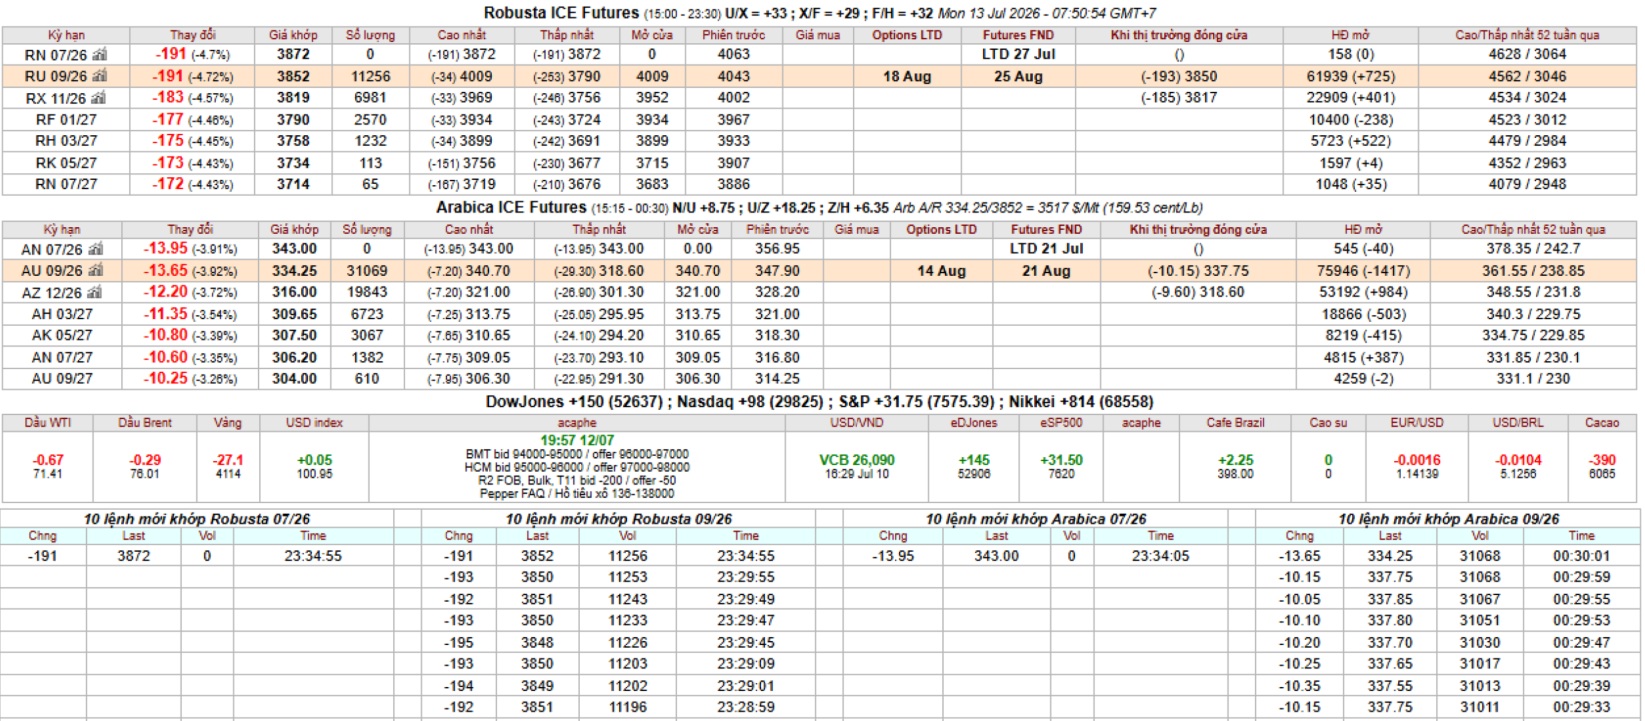Screen dimensions: 1645x721
Task: Click Robusta 'Thay đổi' column header
Action: [x=193, y=35]
